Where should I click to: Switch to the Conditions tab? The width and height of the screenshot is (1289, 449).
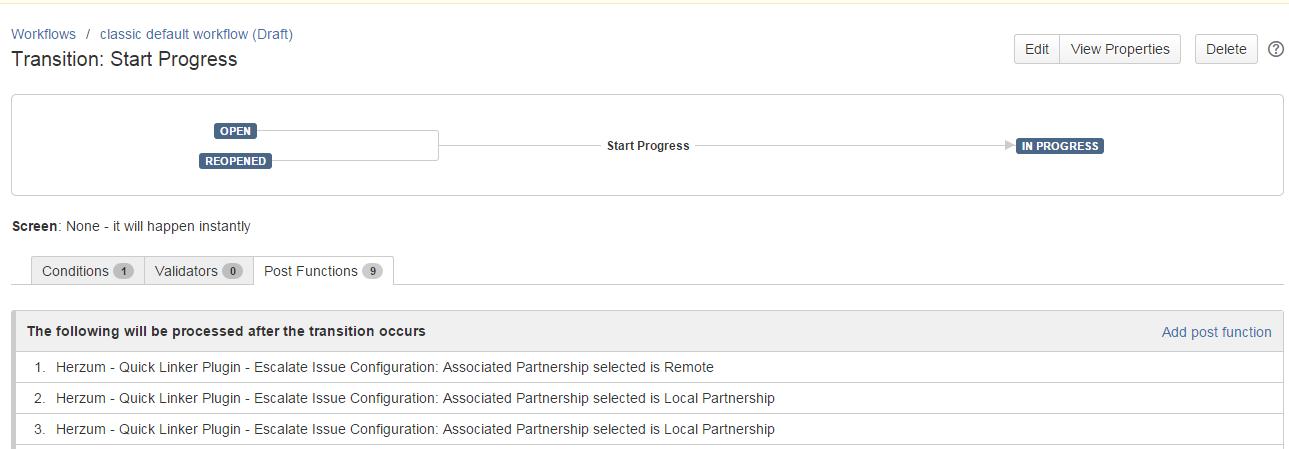click(x=75, y=271)
